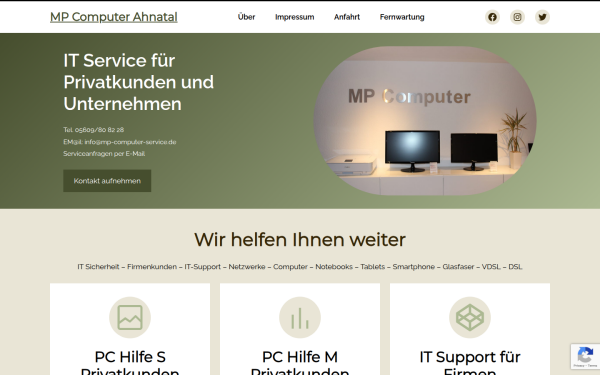Image resolution: width=600 pixels, height=375 pixels.
Task: Open the Anfahrt menu item
Action: click(x=347, y=17)
